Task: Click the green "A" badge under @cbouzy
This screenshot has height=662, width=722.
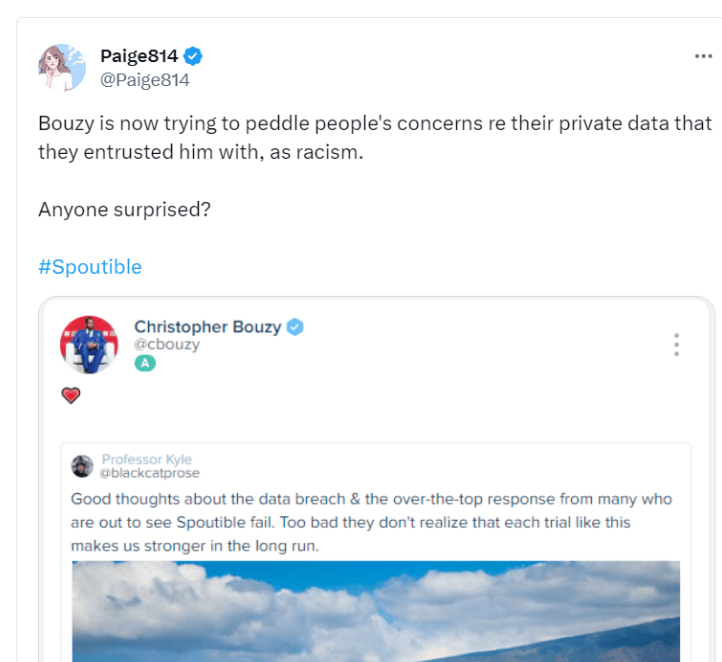Action: 146,364
